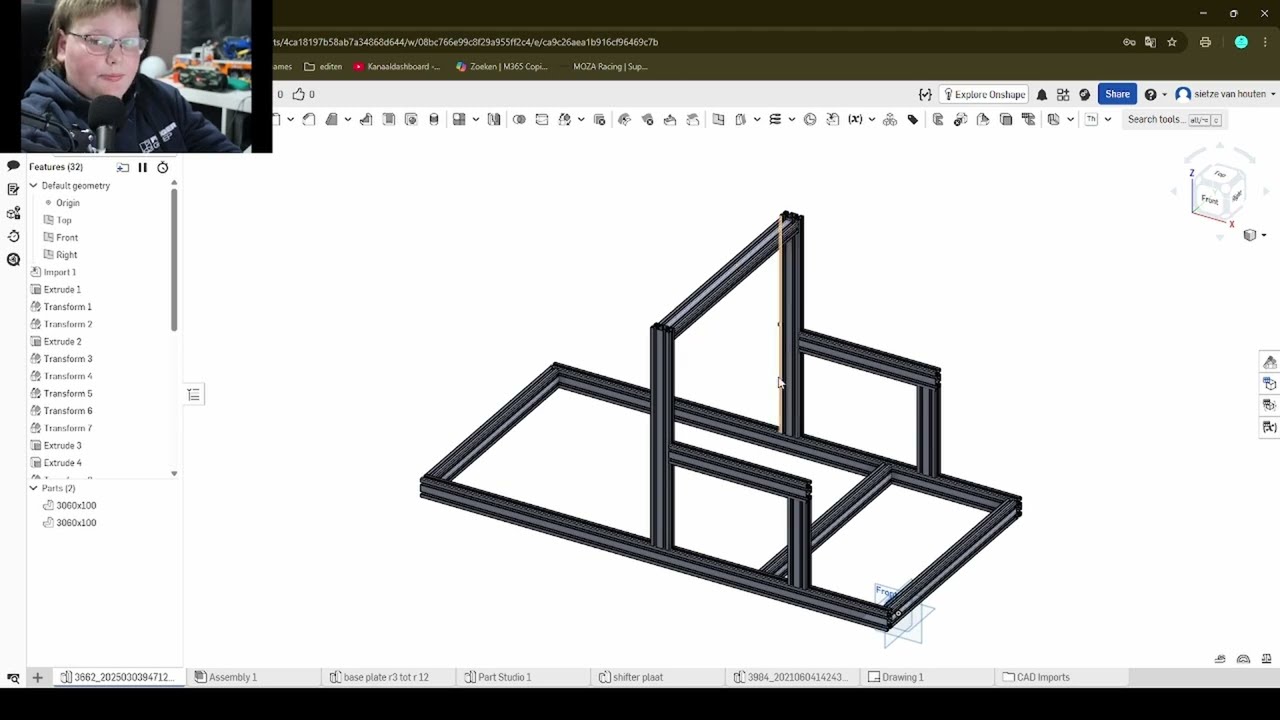Select the Linear pattern tool icon

[x=459, y=120]
